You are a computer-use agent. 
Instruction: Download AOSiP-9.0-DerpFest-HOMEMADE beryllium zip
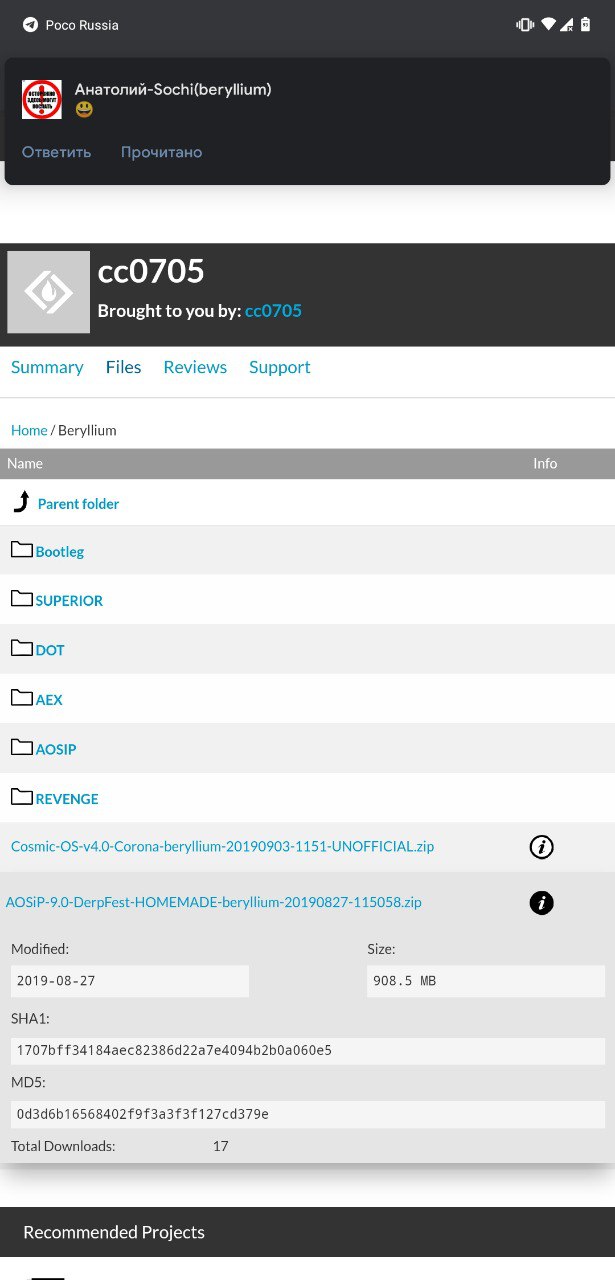(x=213, y=902)
